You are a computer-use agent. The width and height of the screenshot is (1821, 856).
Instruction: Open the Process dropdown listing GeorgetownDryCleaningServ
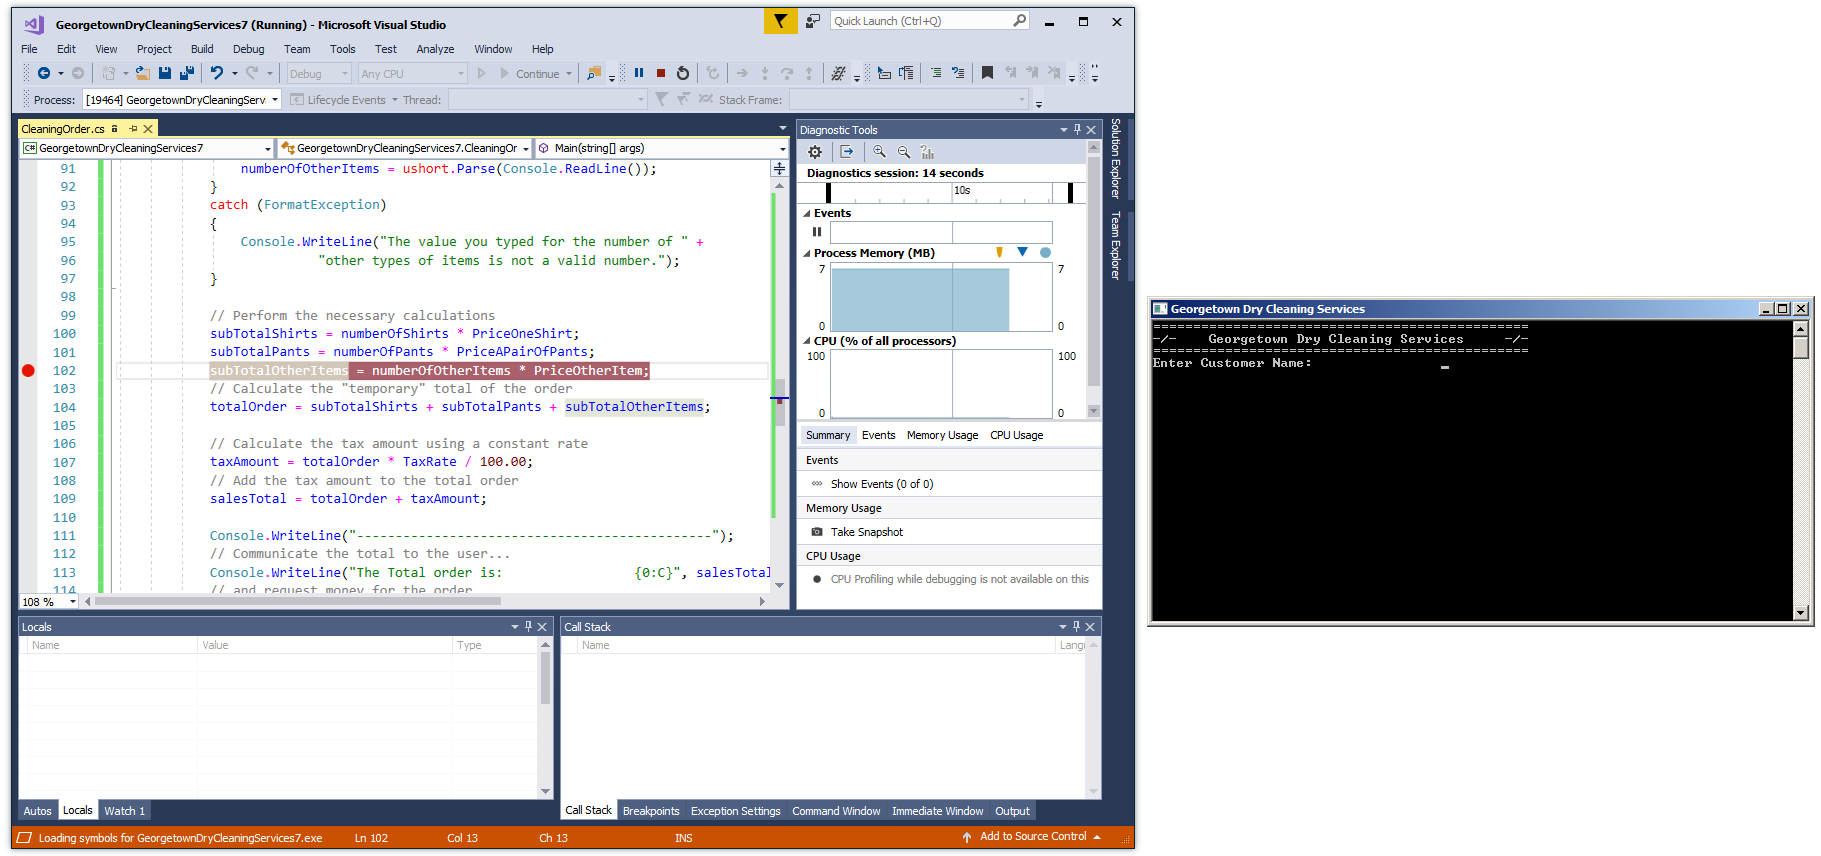pos(182,100)
